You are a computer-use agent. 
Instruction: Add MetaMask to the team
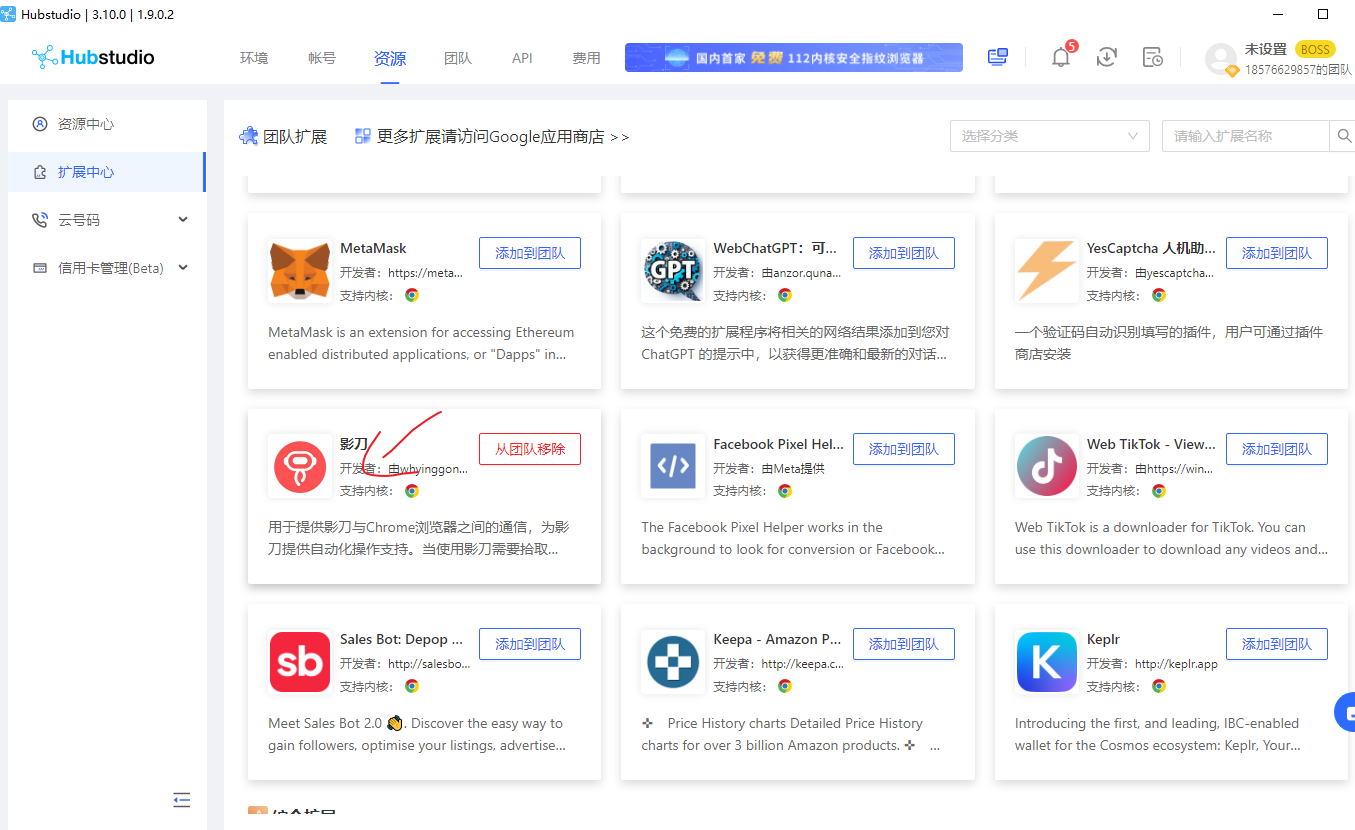(x=530, y=253)
